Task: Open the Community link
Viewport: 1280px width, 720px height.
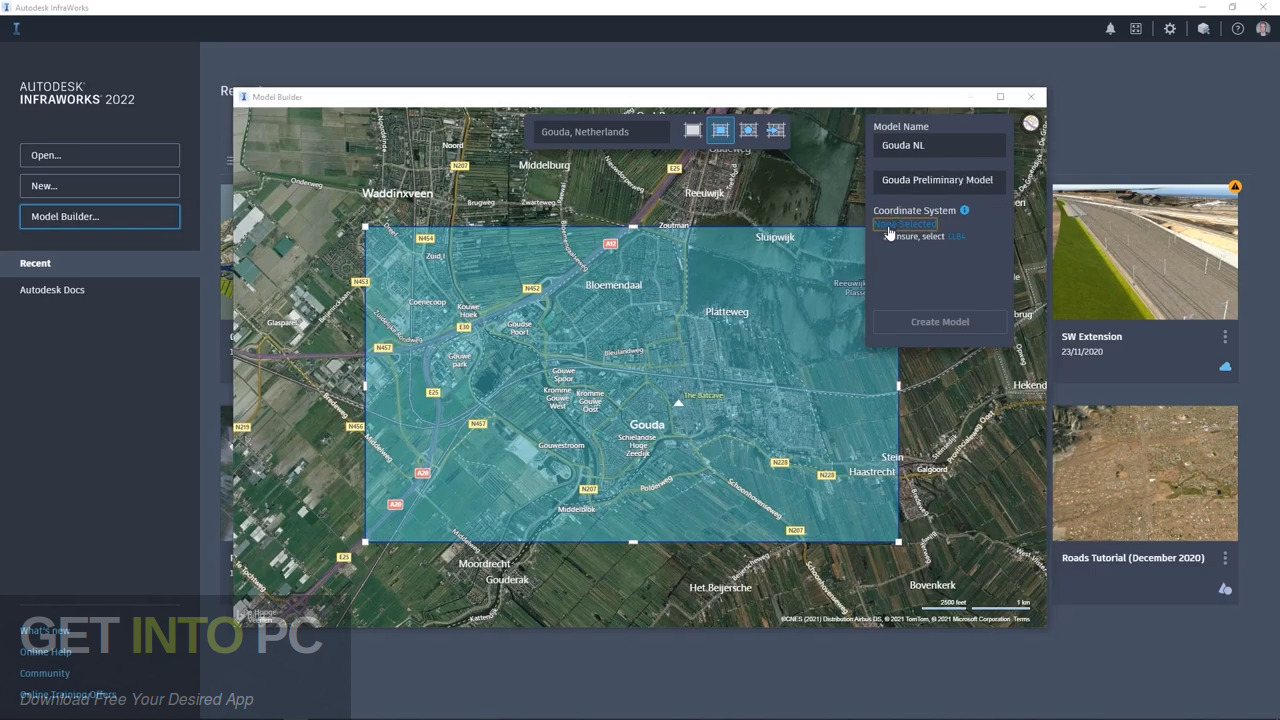Action: point(45,673)
